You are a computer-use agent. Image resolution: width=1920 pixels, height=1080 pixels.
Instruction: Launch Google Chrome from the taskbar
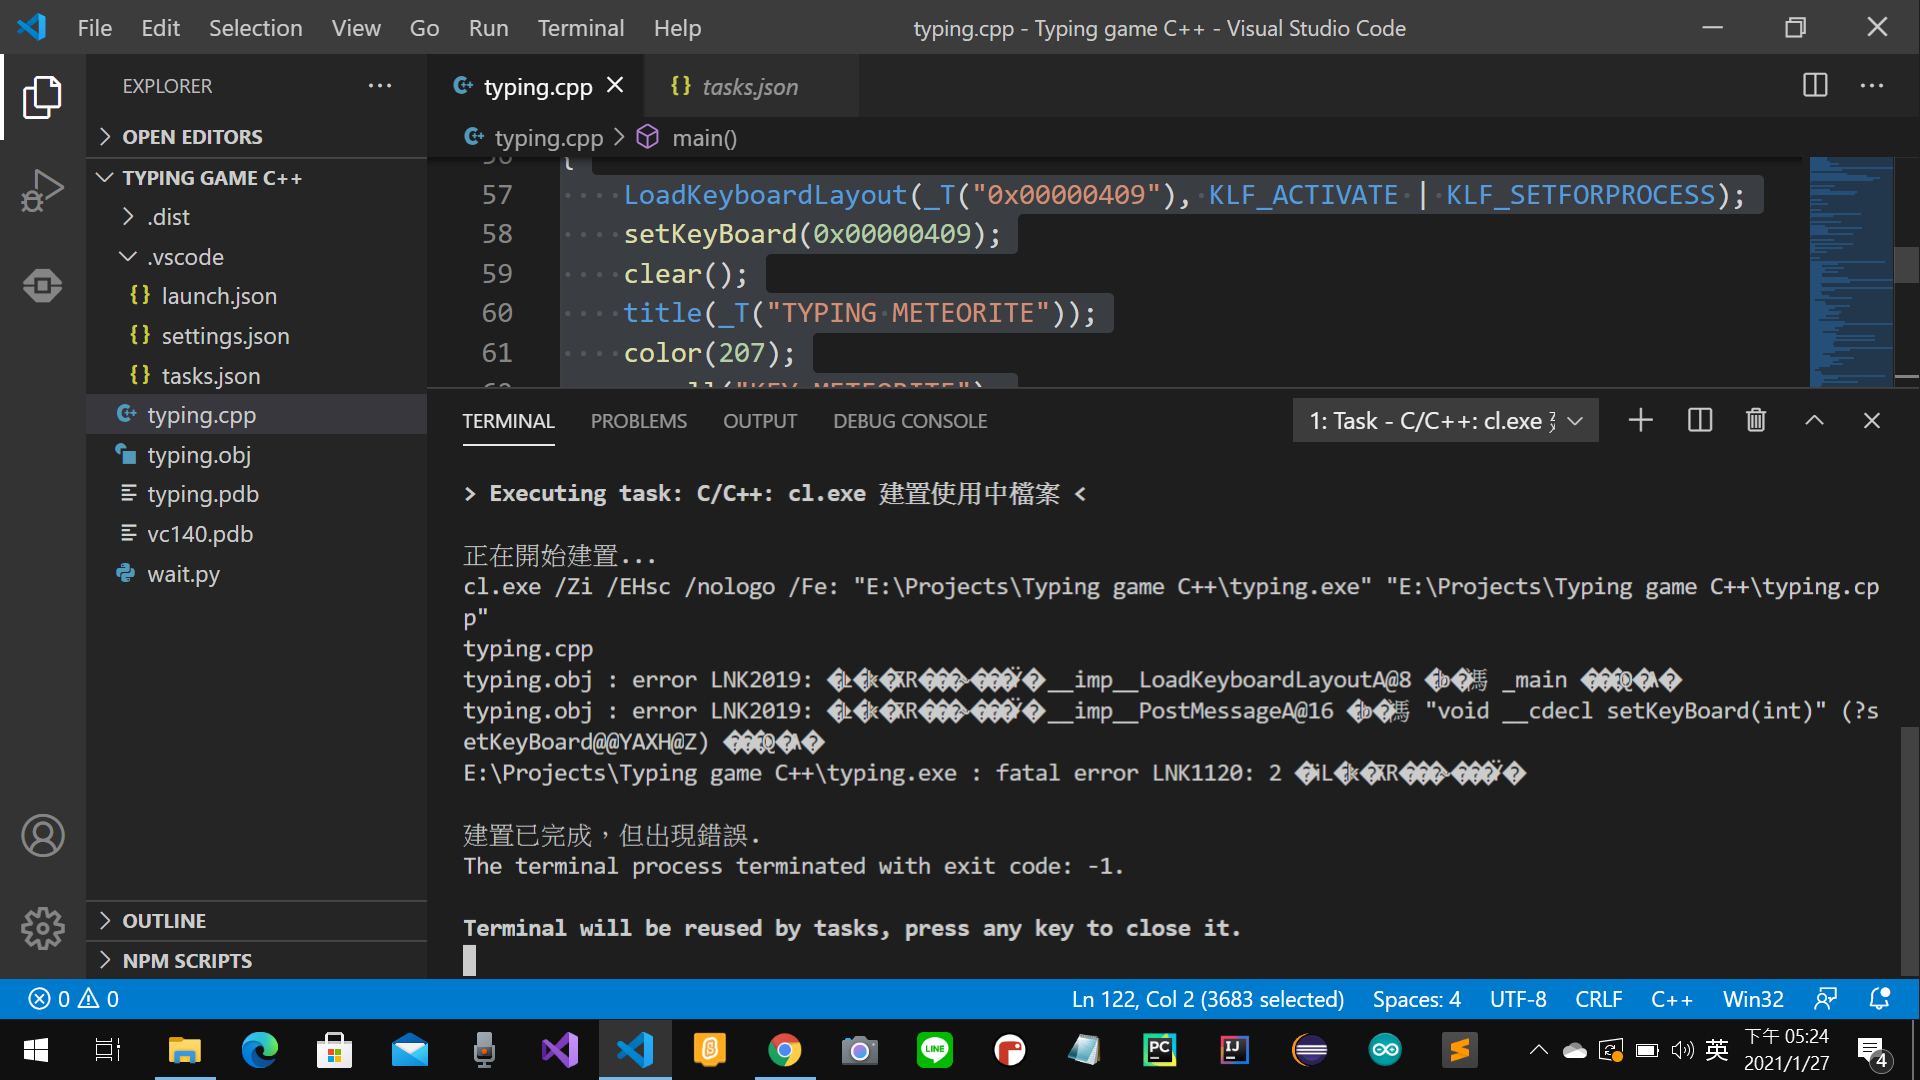click(x=785, y=1050)
